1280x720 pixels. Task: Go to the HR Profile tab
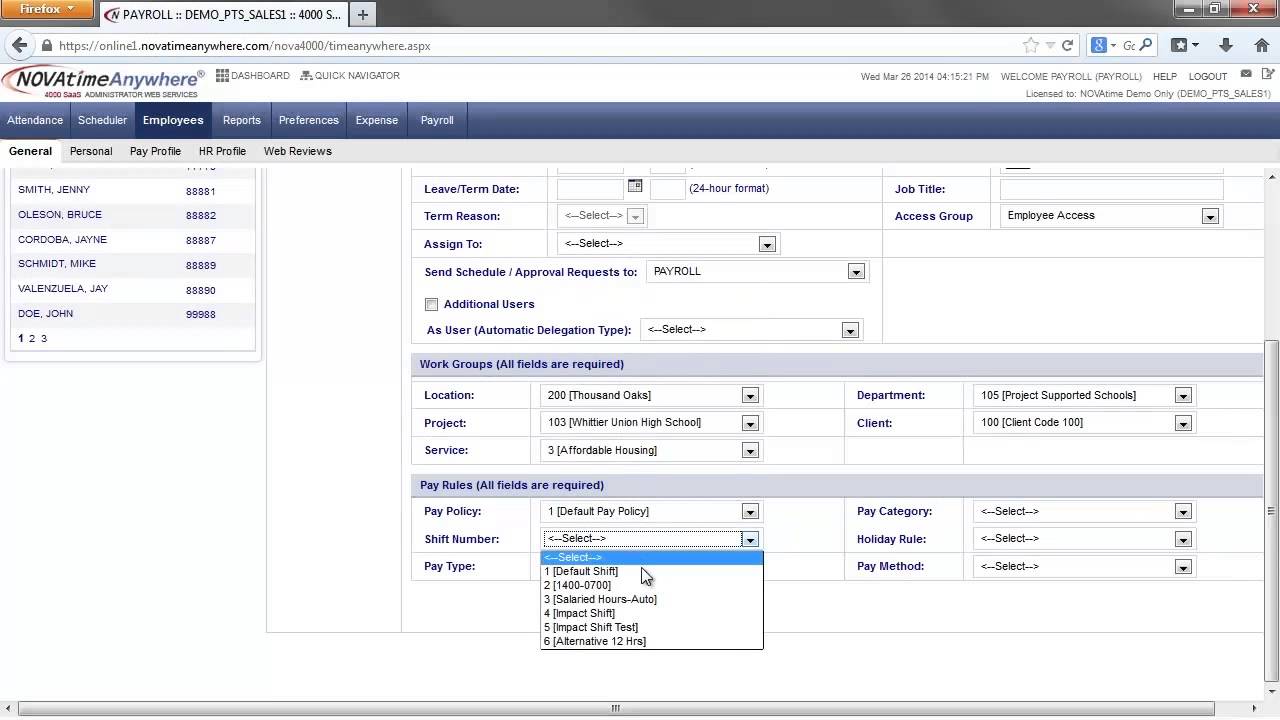tap(222, 151)
